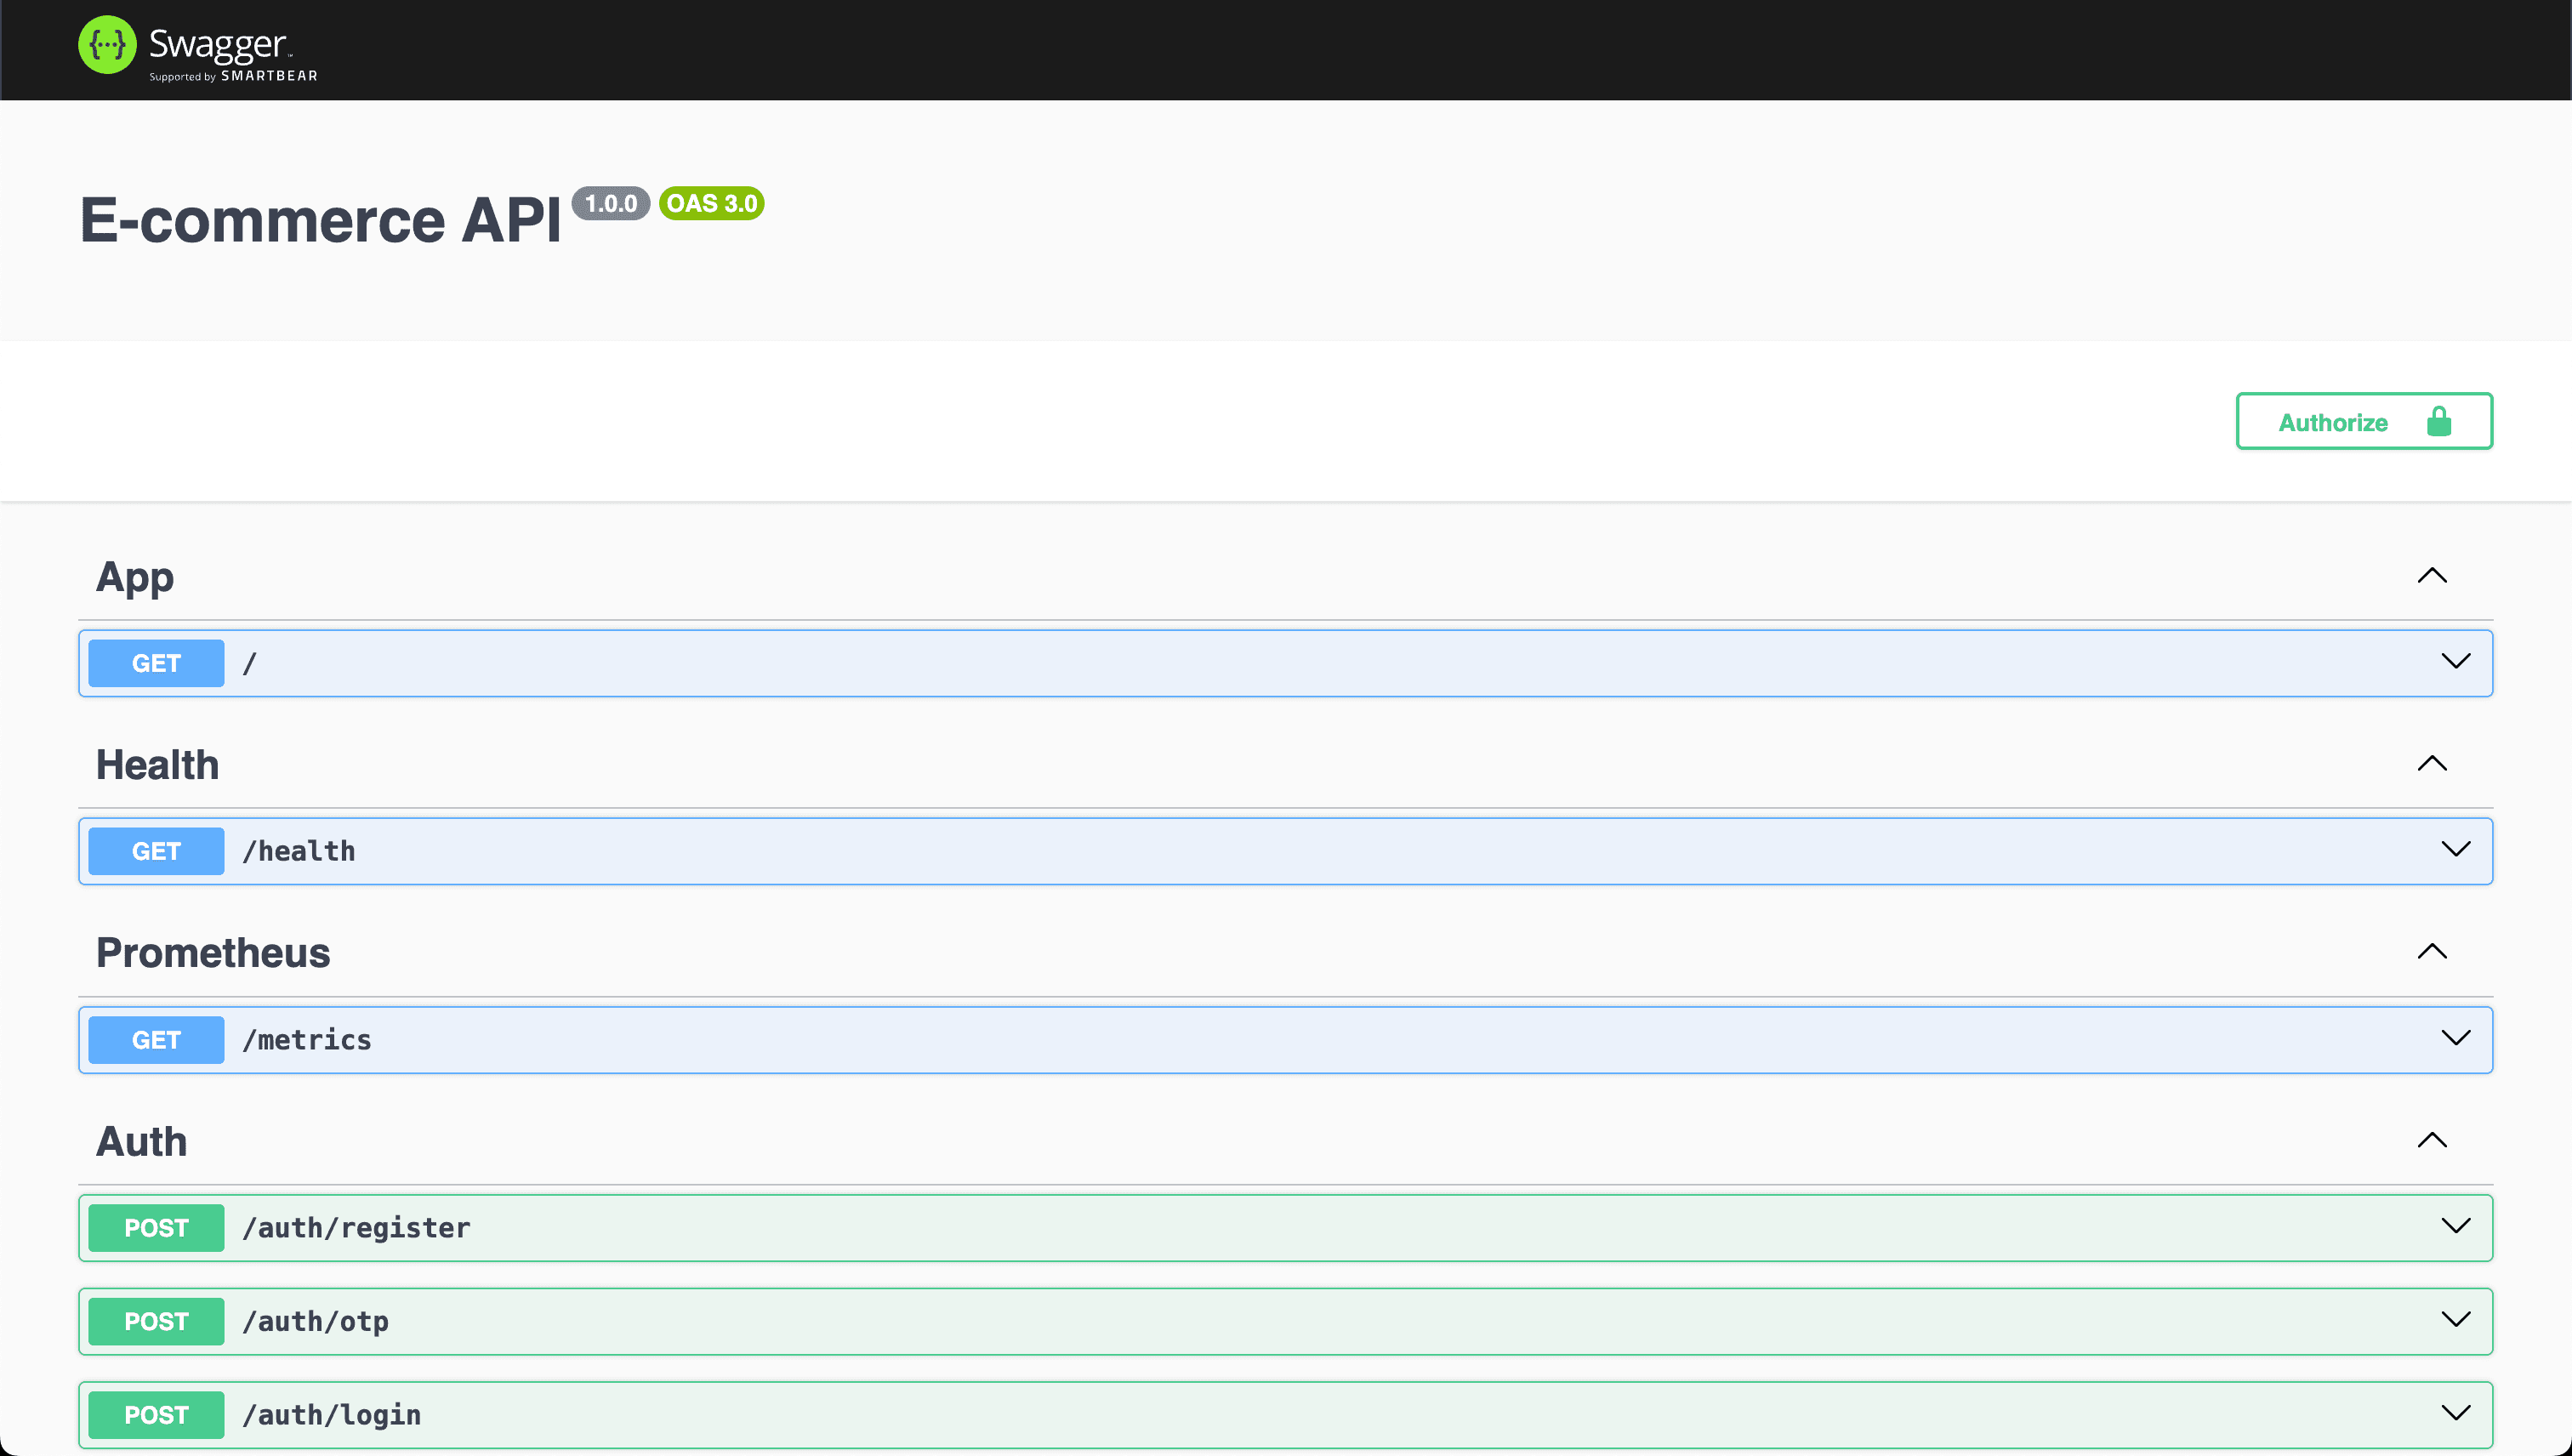Expand the GET /metrics endpoint arrow

(2455, 1039)
